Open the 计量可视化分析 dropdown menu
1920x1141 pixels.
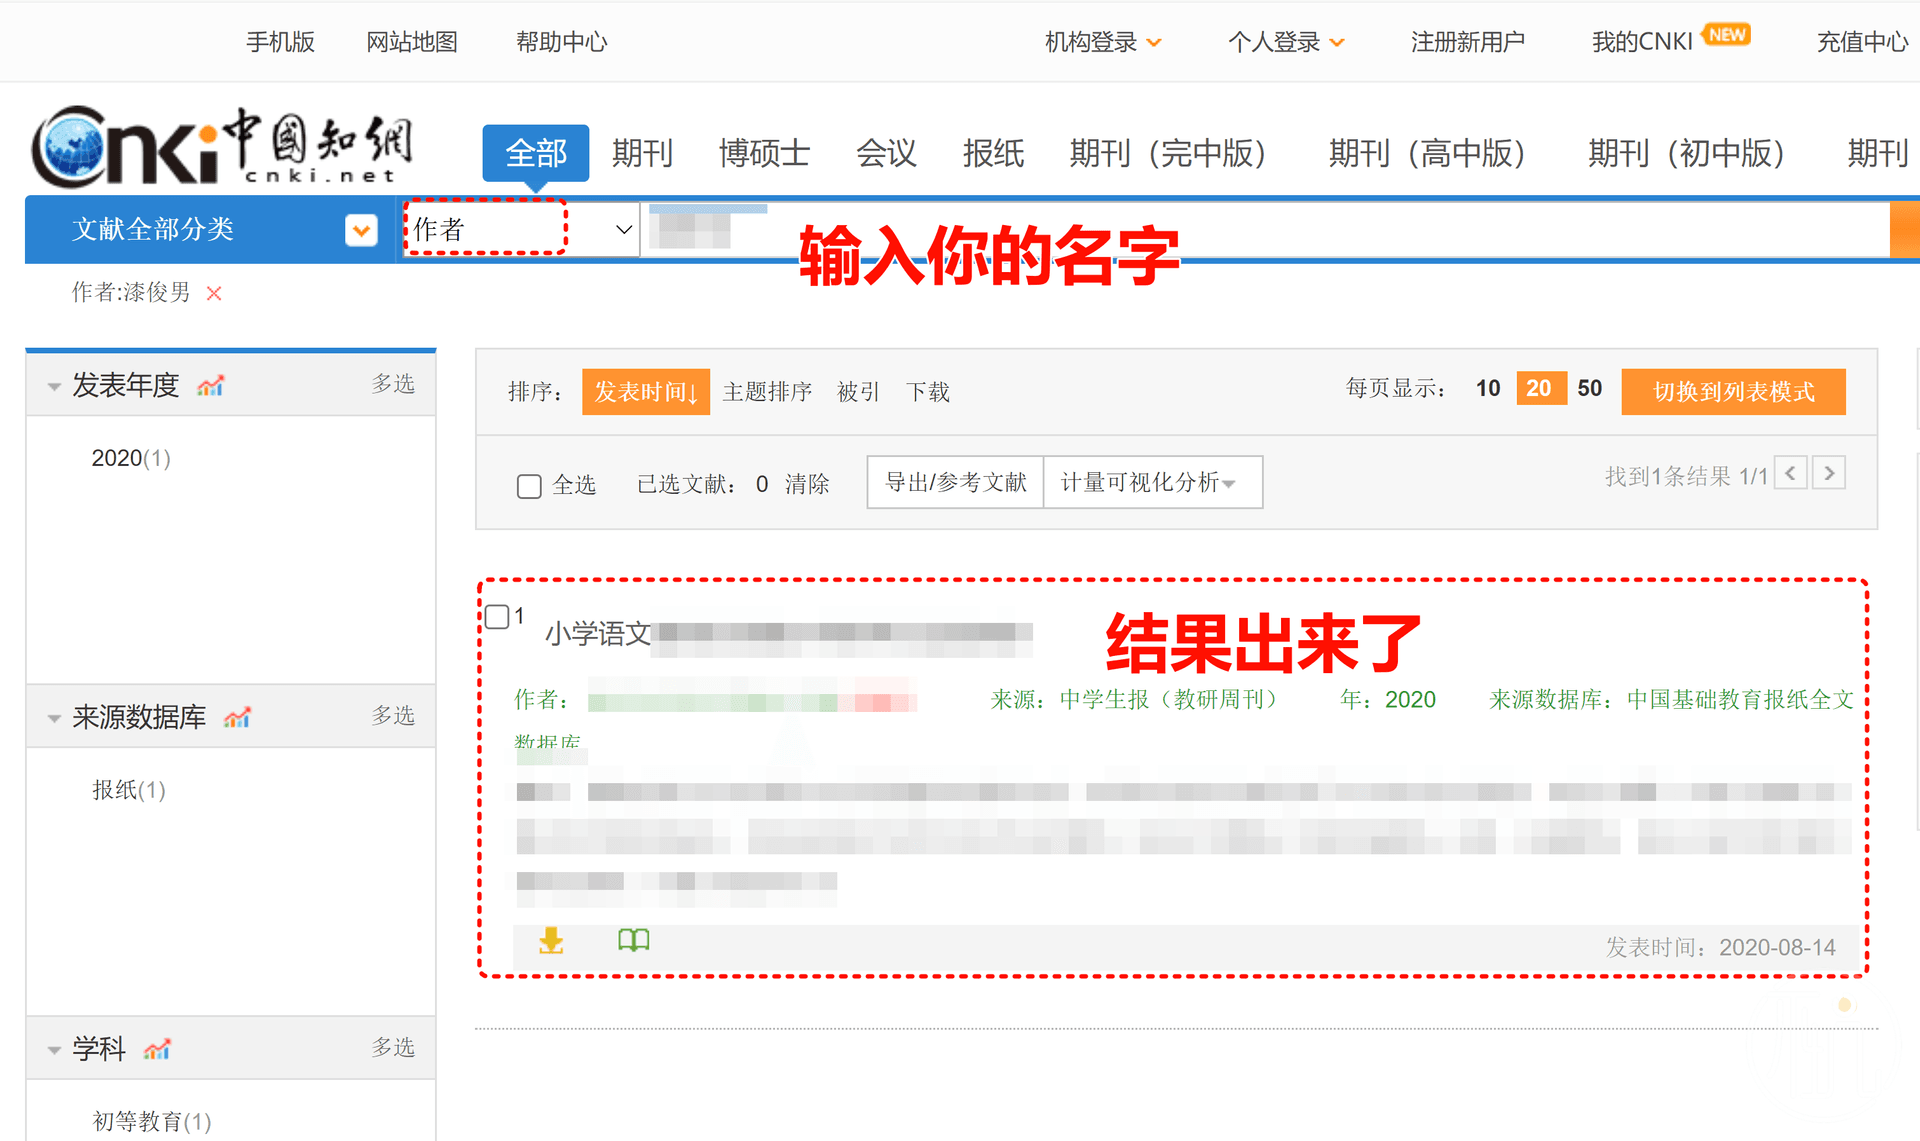(1150, 483)
